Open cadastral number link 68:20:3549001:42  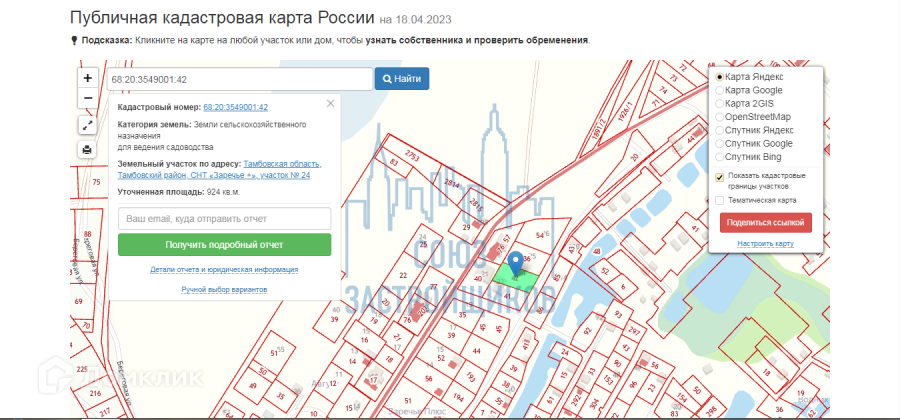(235, 107)
